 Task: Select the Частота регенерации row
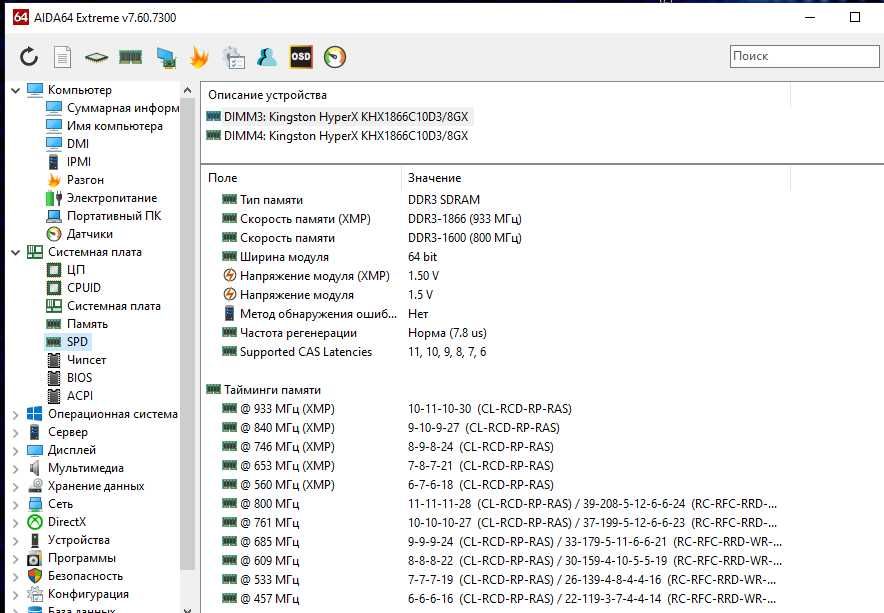click(x=354, y=333)
